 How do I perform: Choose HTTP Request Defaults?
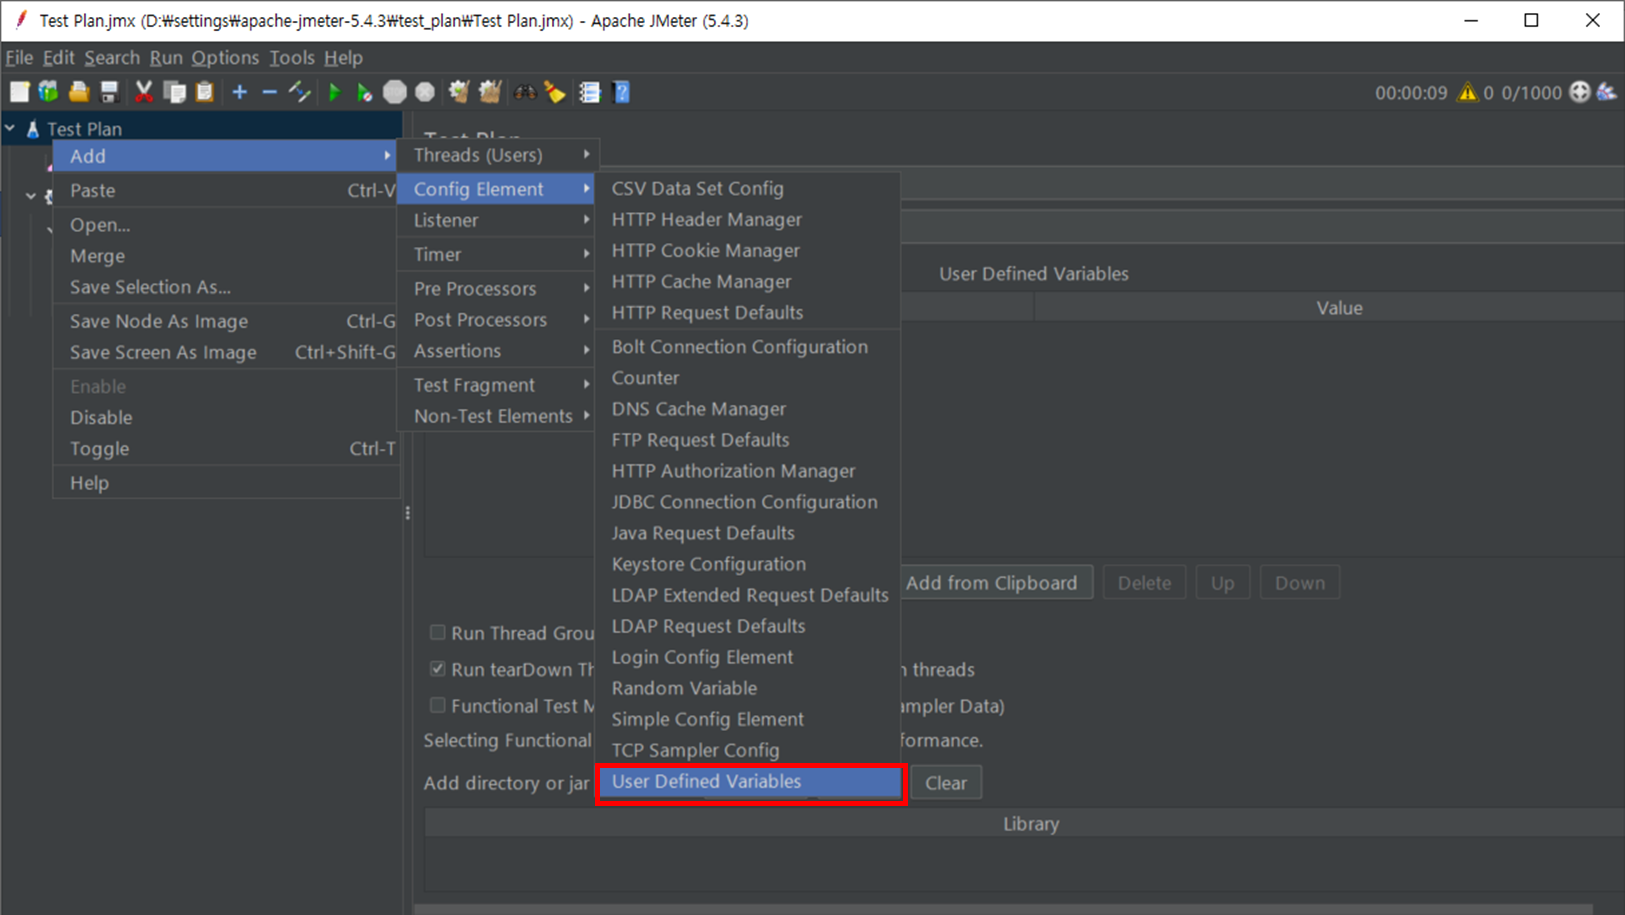click(x=748, y=312)
